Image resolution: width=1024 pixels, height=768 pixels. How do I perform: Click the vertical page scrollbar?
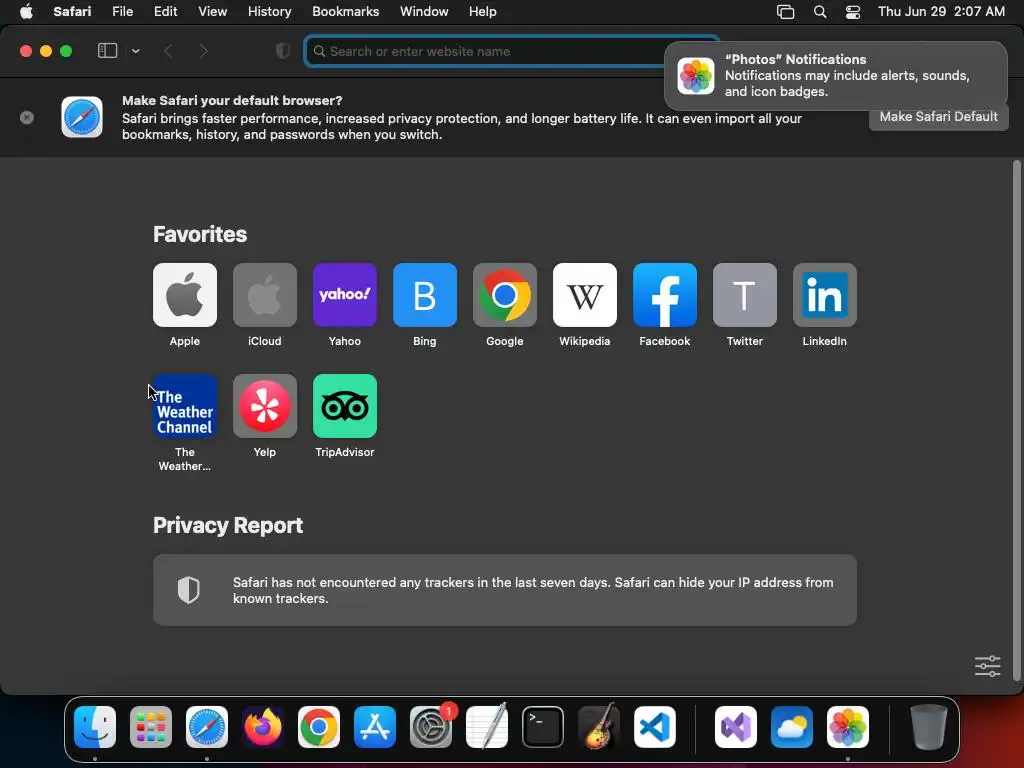tap(1016, 421)
